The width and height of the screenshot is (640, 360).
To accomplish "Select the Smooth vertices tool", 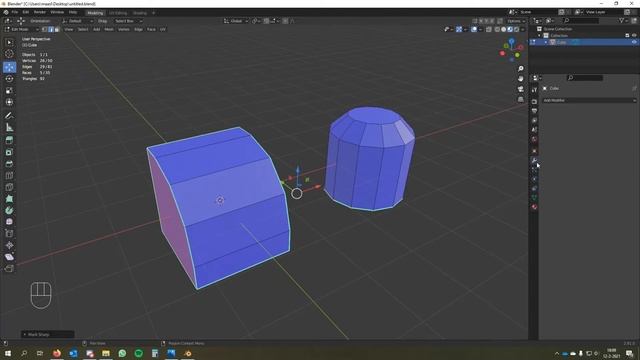I will coord(9,222).
